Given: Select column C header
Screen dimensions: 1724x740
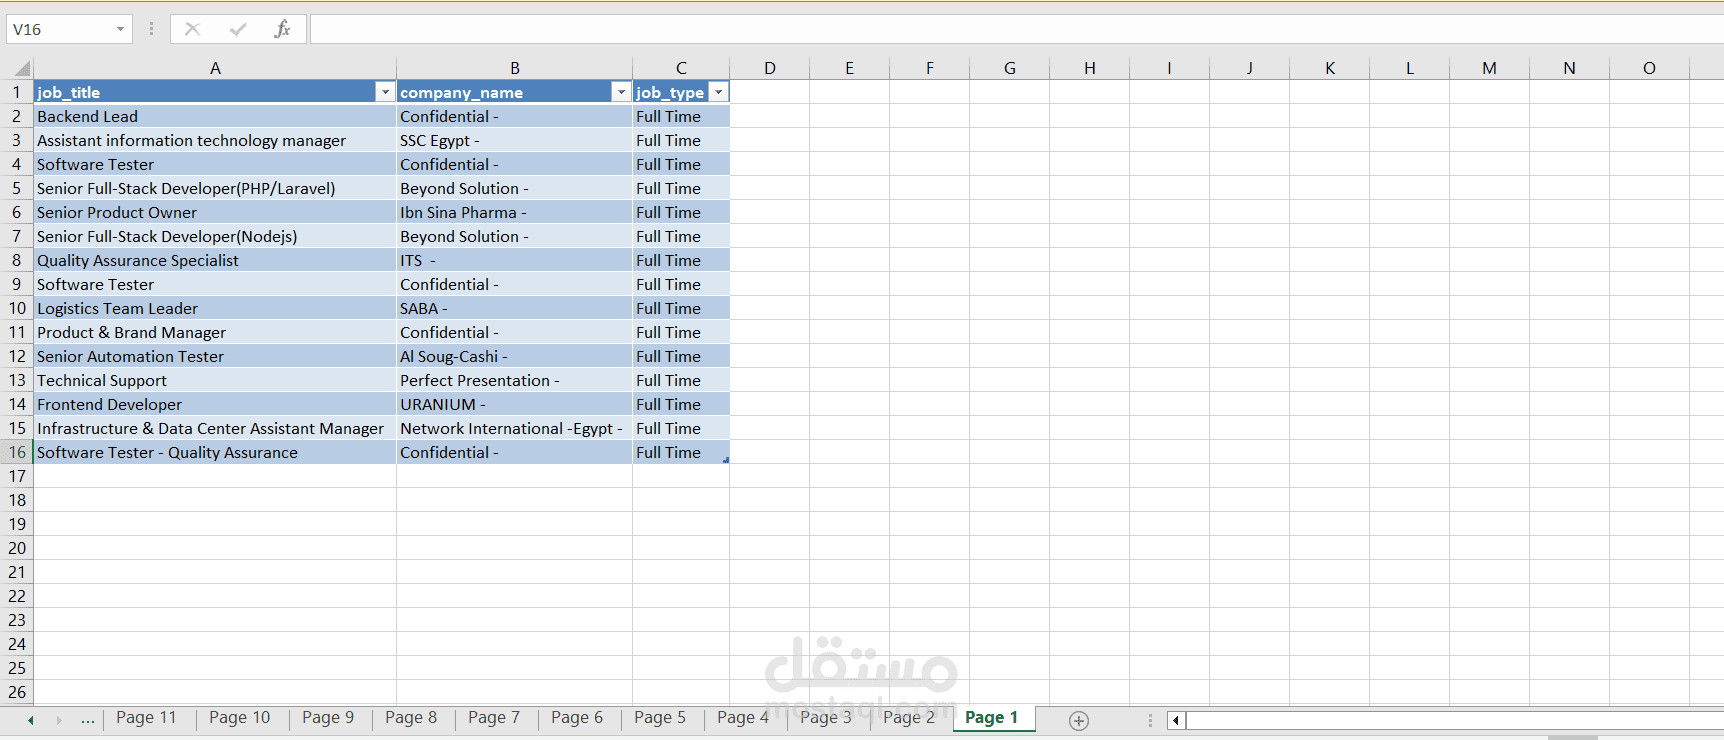Looking at the screenshot, I should pos(681,68).
